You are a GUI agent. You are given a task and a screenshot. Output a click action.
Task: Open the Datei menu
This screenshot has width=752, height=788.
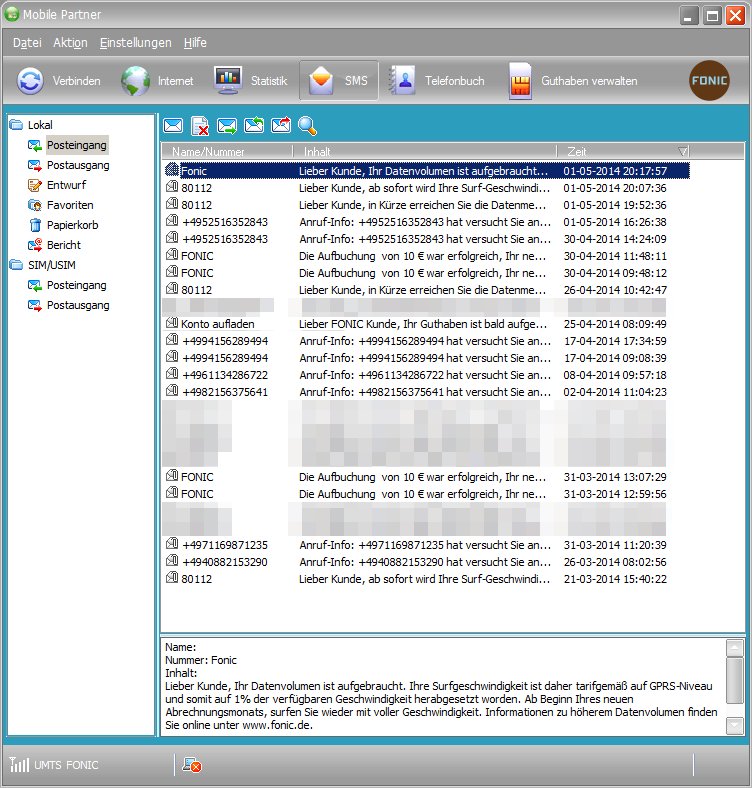27,43
